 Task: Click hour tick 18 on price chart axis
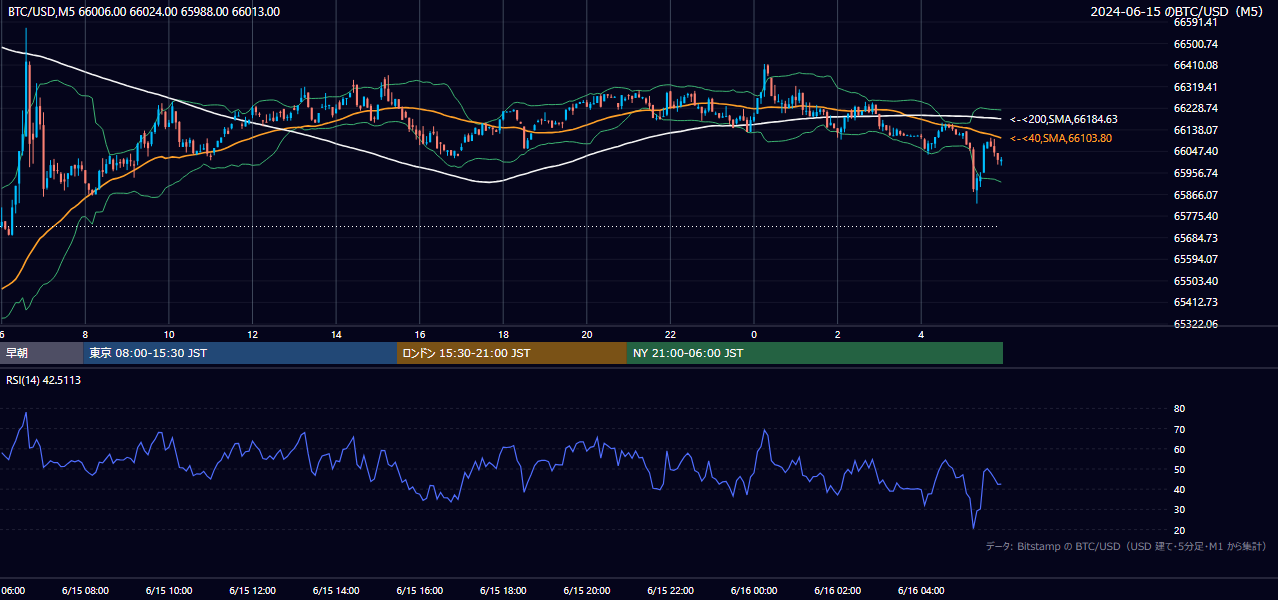click(x=503, y=334)
